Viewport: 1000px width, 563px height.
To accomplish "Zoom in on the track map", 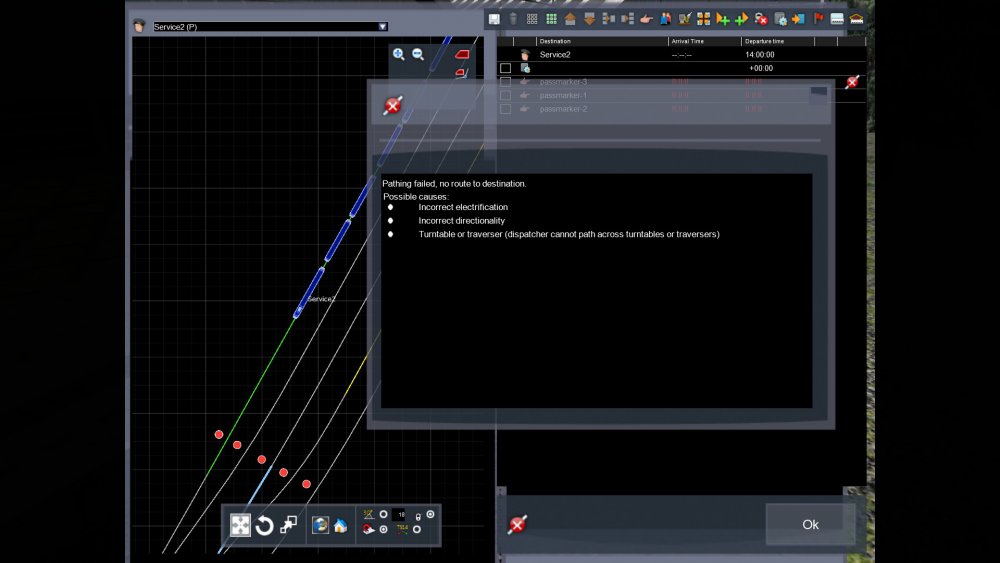I will [x=399, y=55].
